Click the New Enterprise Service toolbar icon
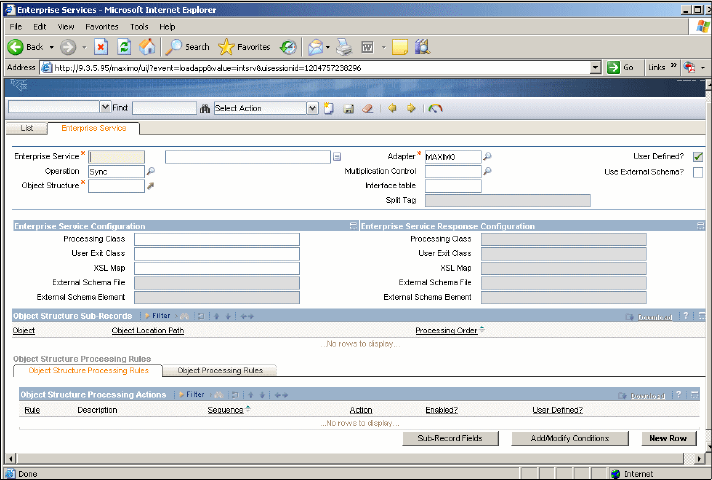This screenshot has width=712, height=480. pyautogui.click(x=328, y=108)
